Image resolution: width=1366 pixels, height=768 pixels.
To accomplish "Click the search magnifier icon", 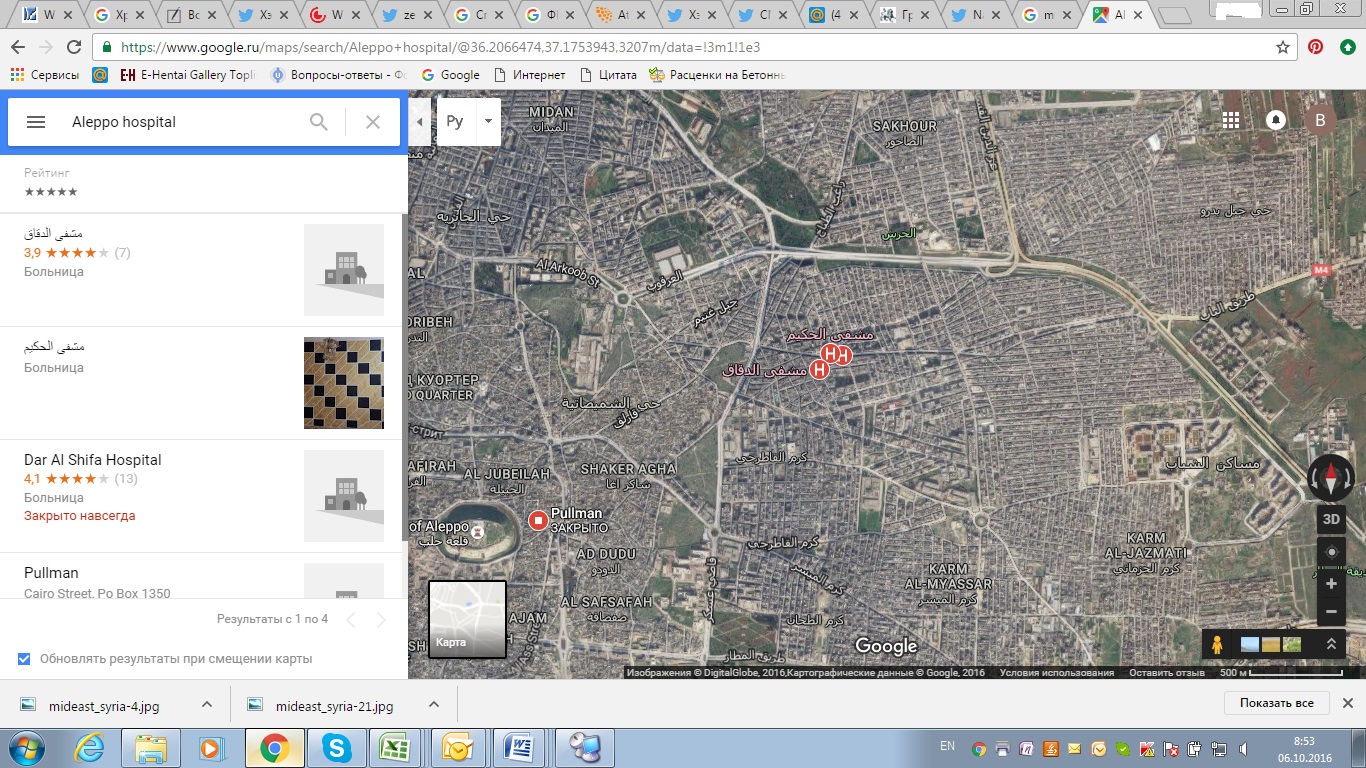I will pyautogui.click(x=319, y=122).
